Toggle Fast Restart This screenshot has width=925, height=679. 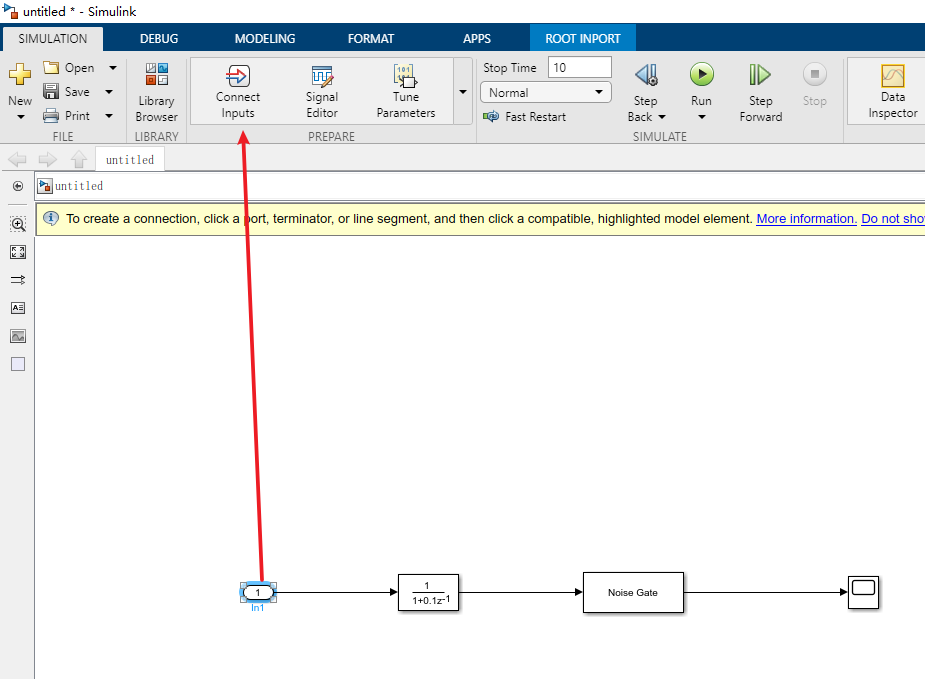[x=524, y=117]
